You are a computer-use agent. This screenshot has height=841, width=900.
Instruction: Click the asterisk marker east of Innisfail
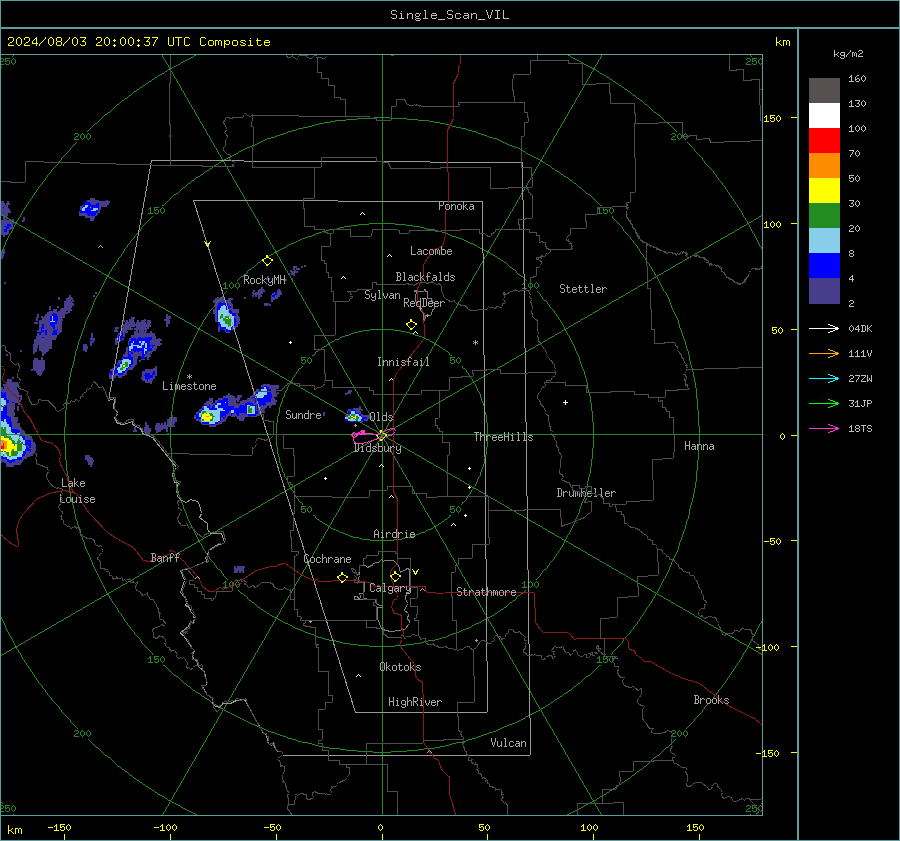tap(475, 343)
